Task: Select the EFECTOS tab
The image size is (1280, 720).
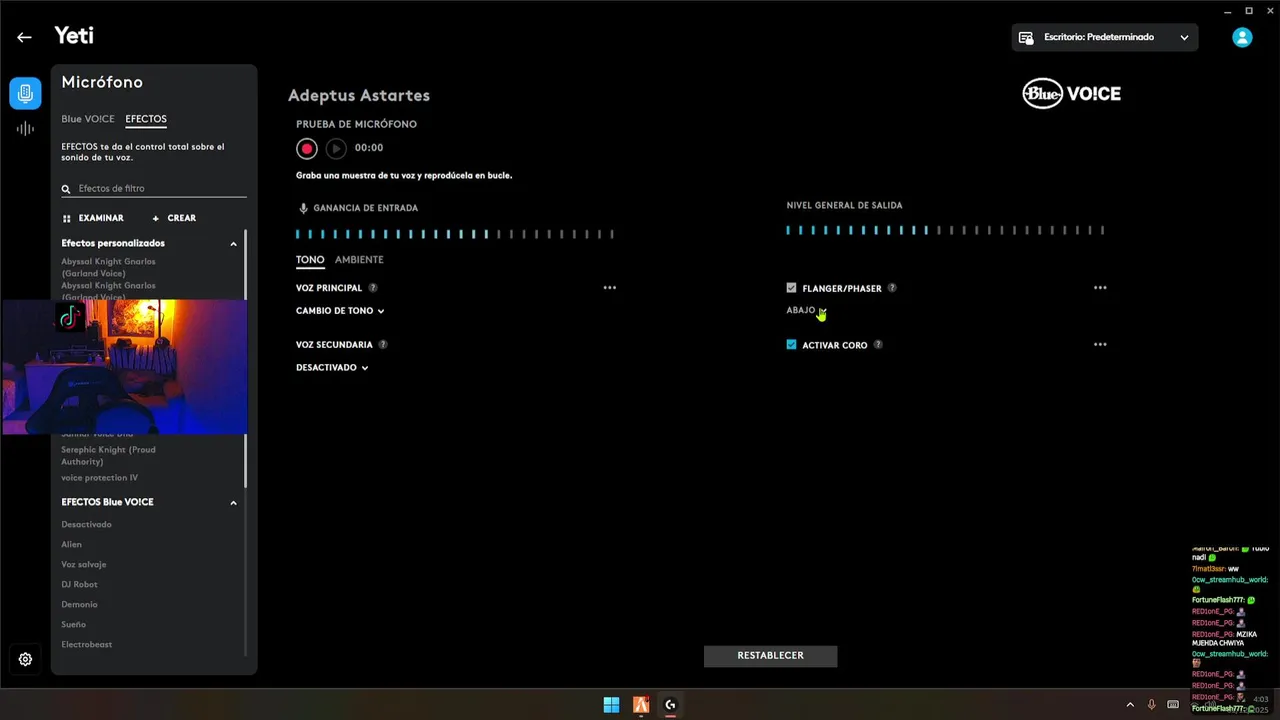Action: point(146,119)
